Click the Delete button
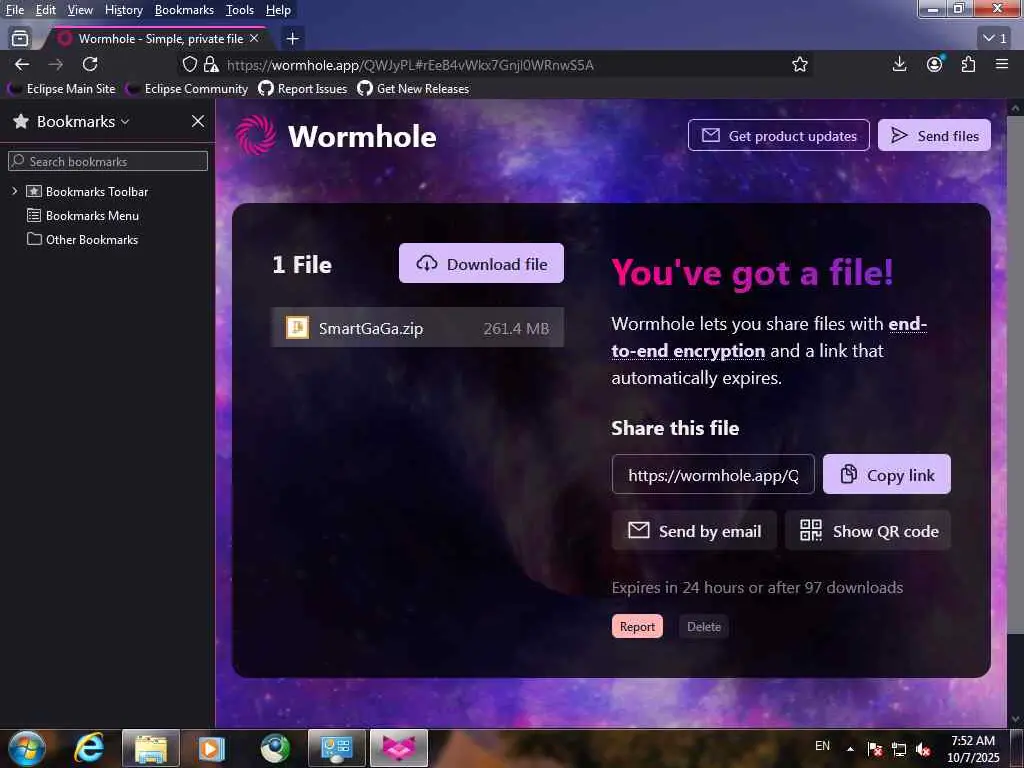The image size is (1024, 768). (x=704, y=626)
